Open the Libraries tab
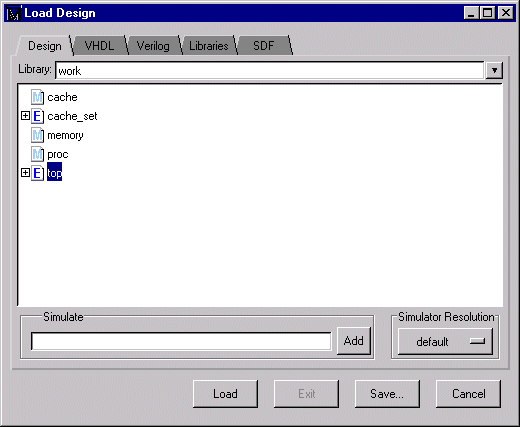Image resolution: width=520 pixels, height=427 pixels. click(x=209, y=46)
